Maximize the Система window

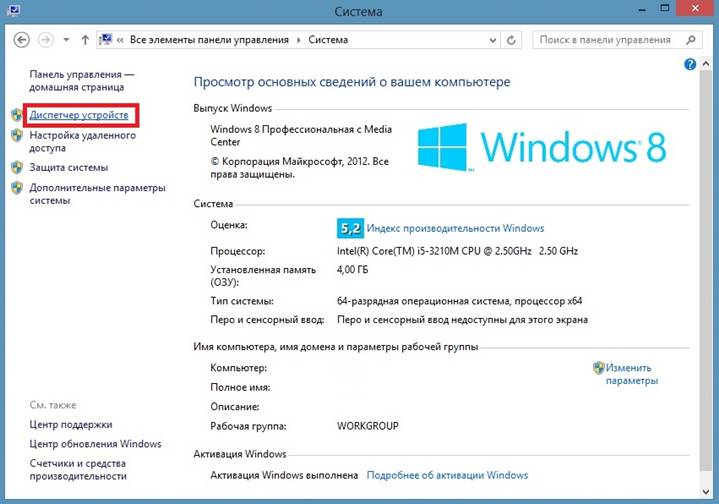coord(664,9)
